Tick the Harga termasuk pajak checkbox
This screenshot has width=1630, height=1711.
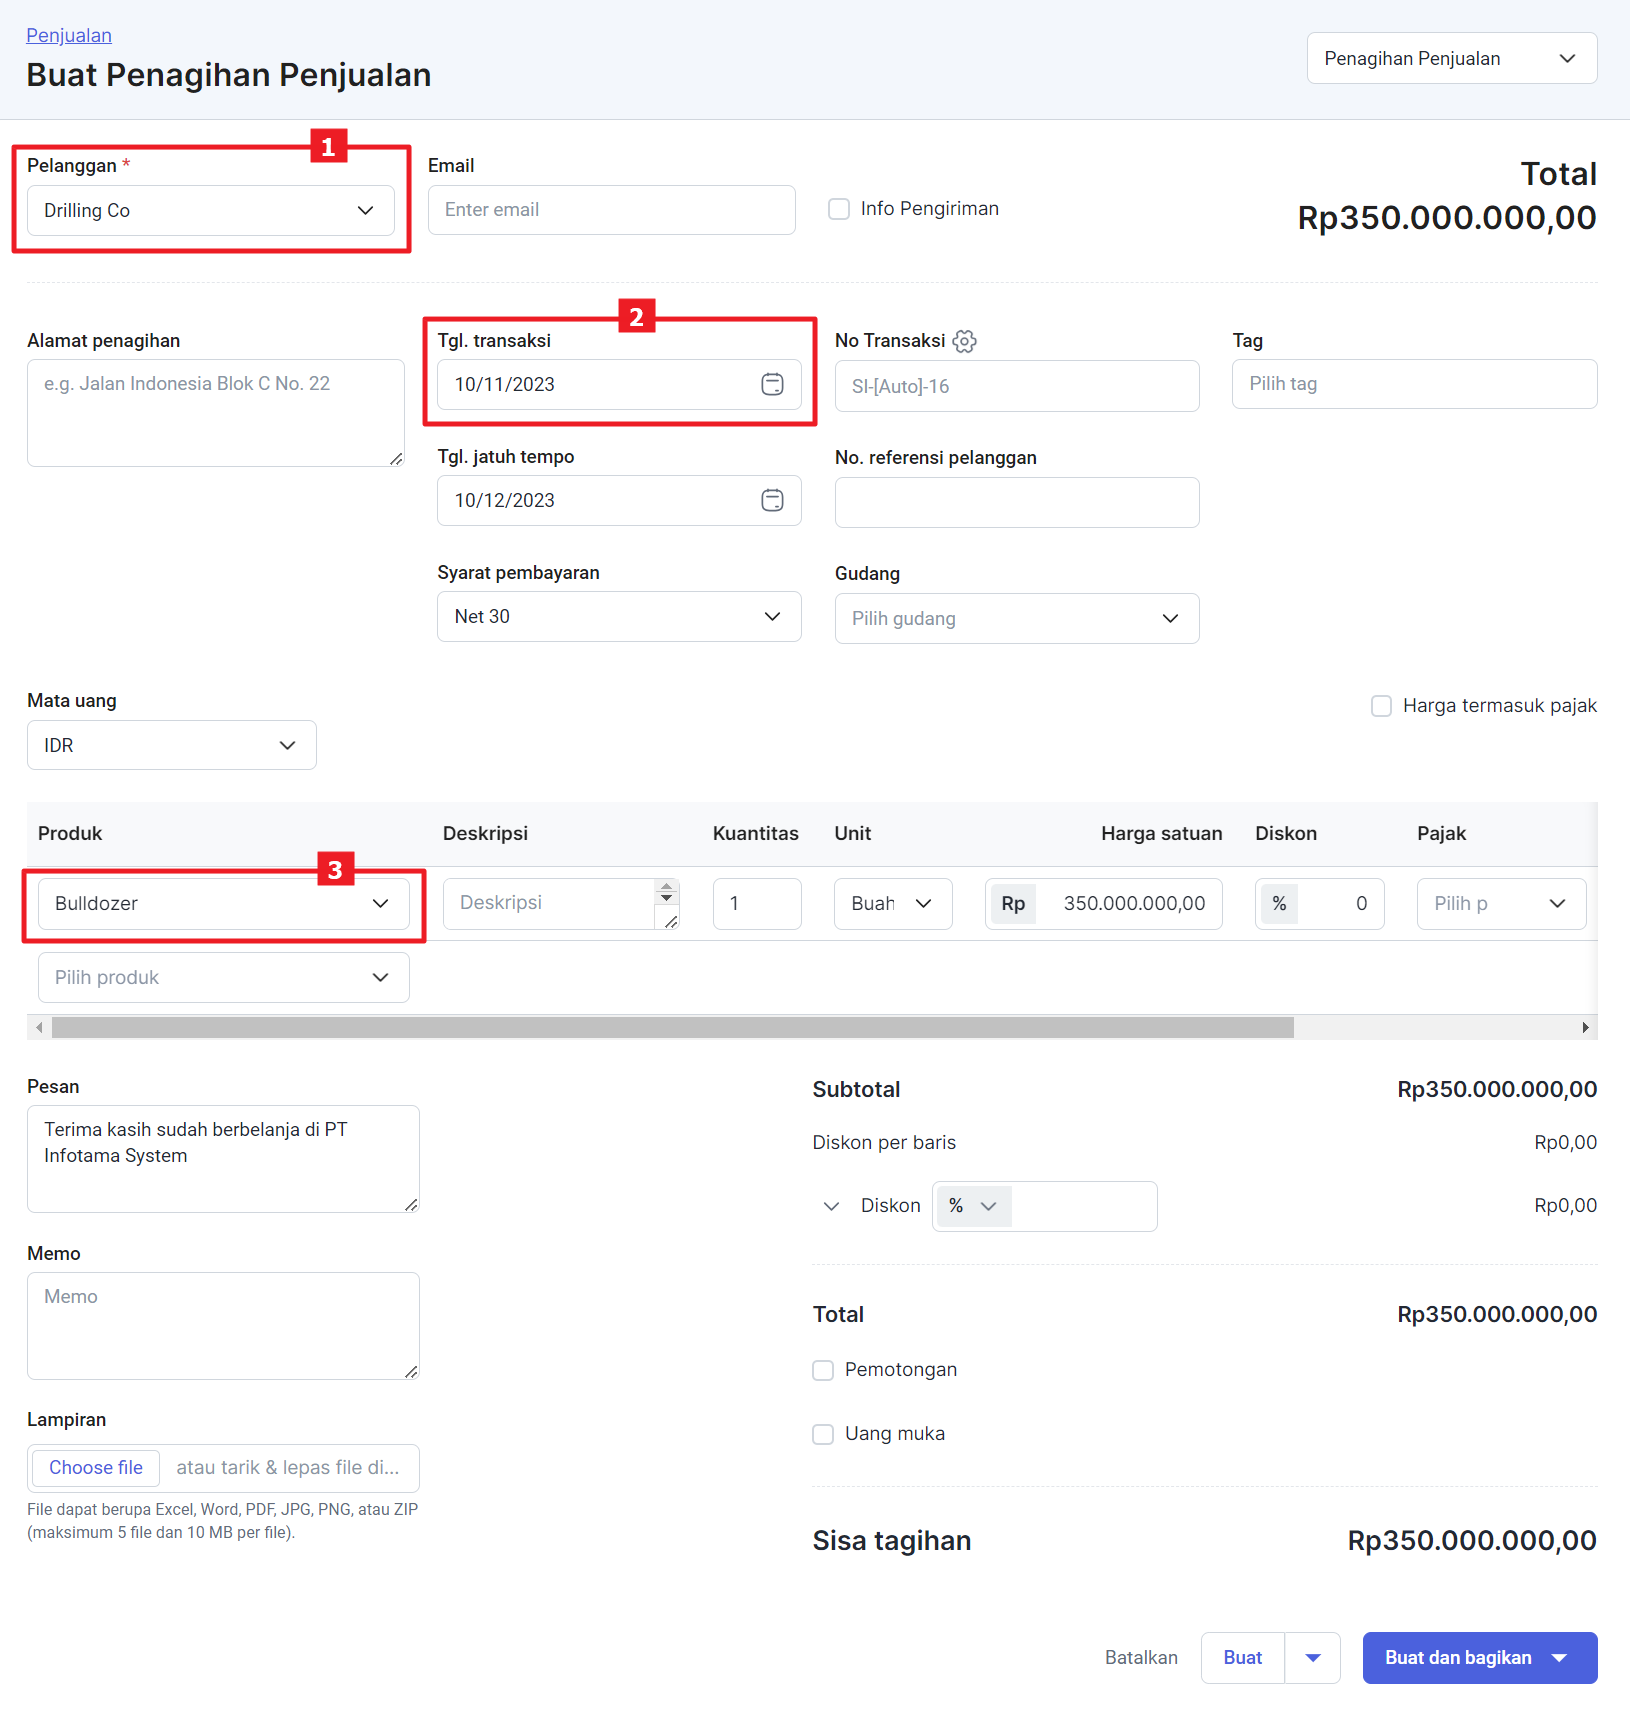pos(1381,706)
